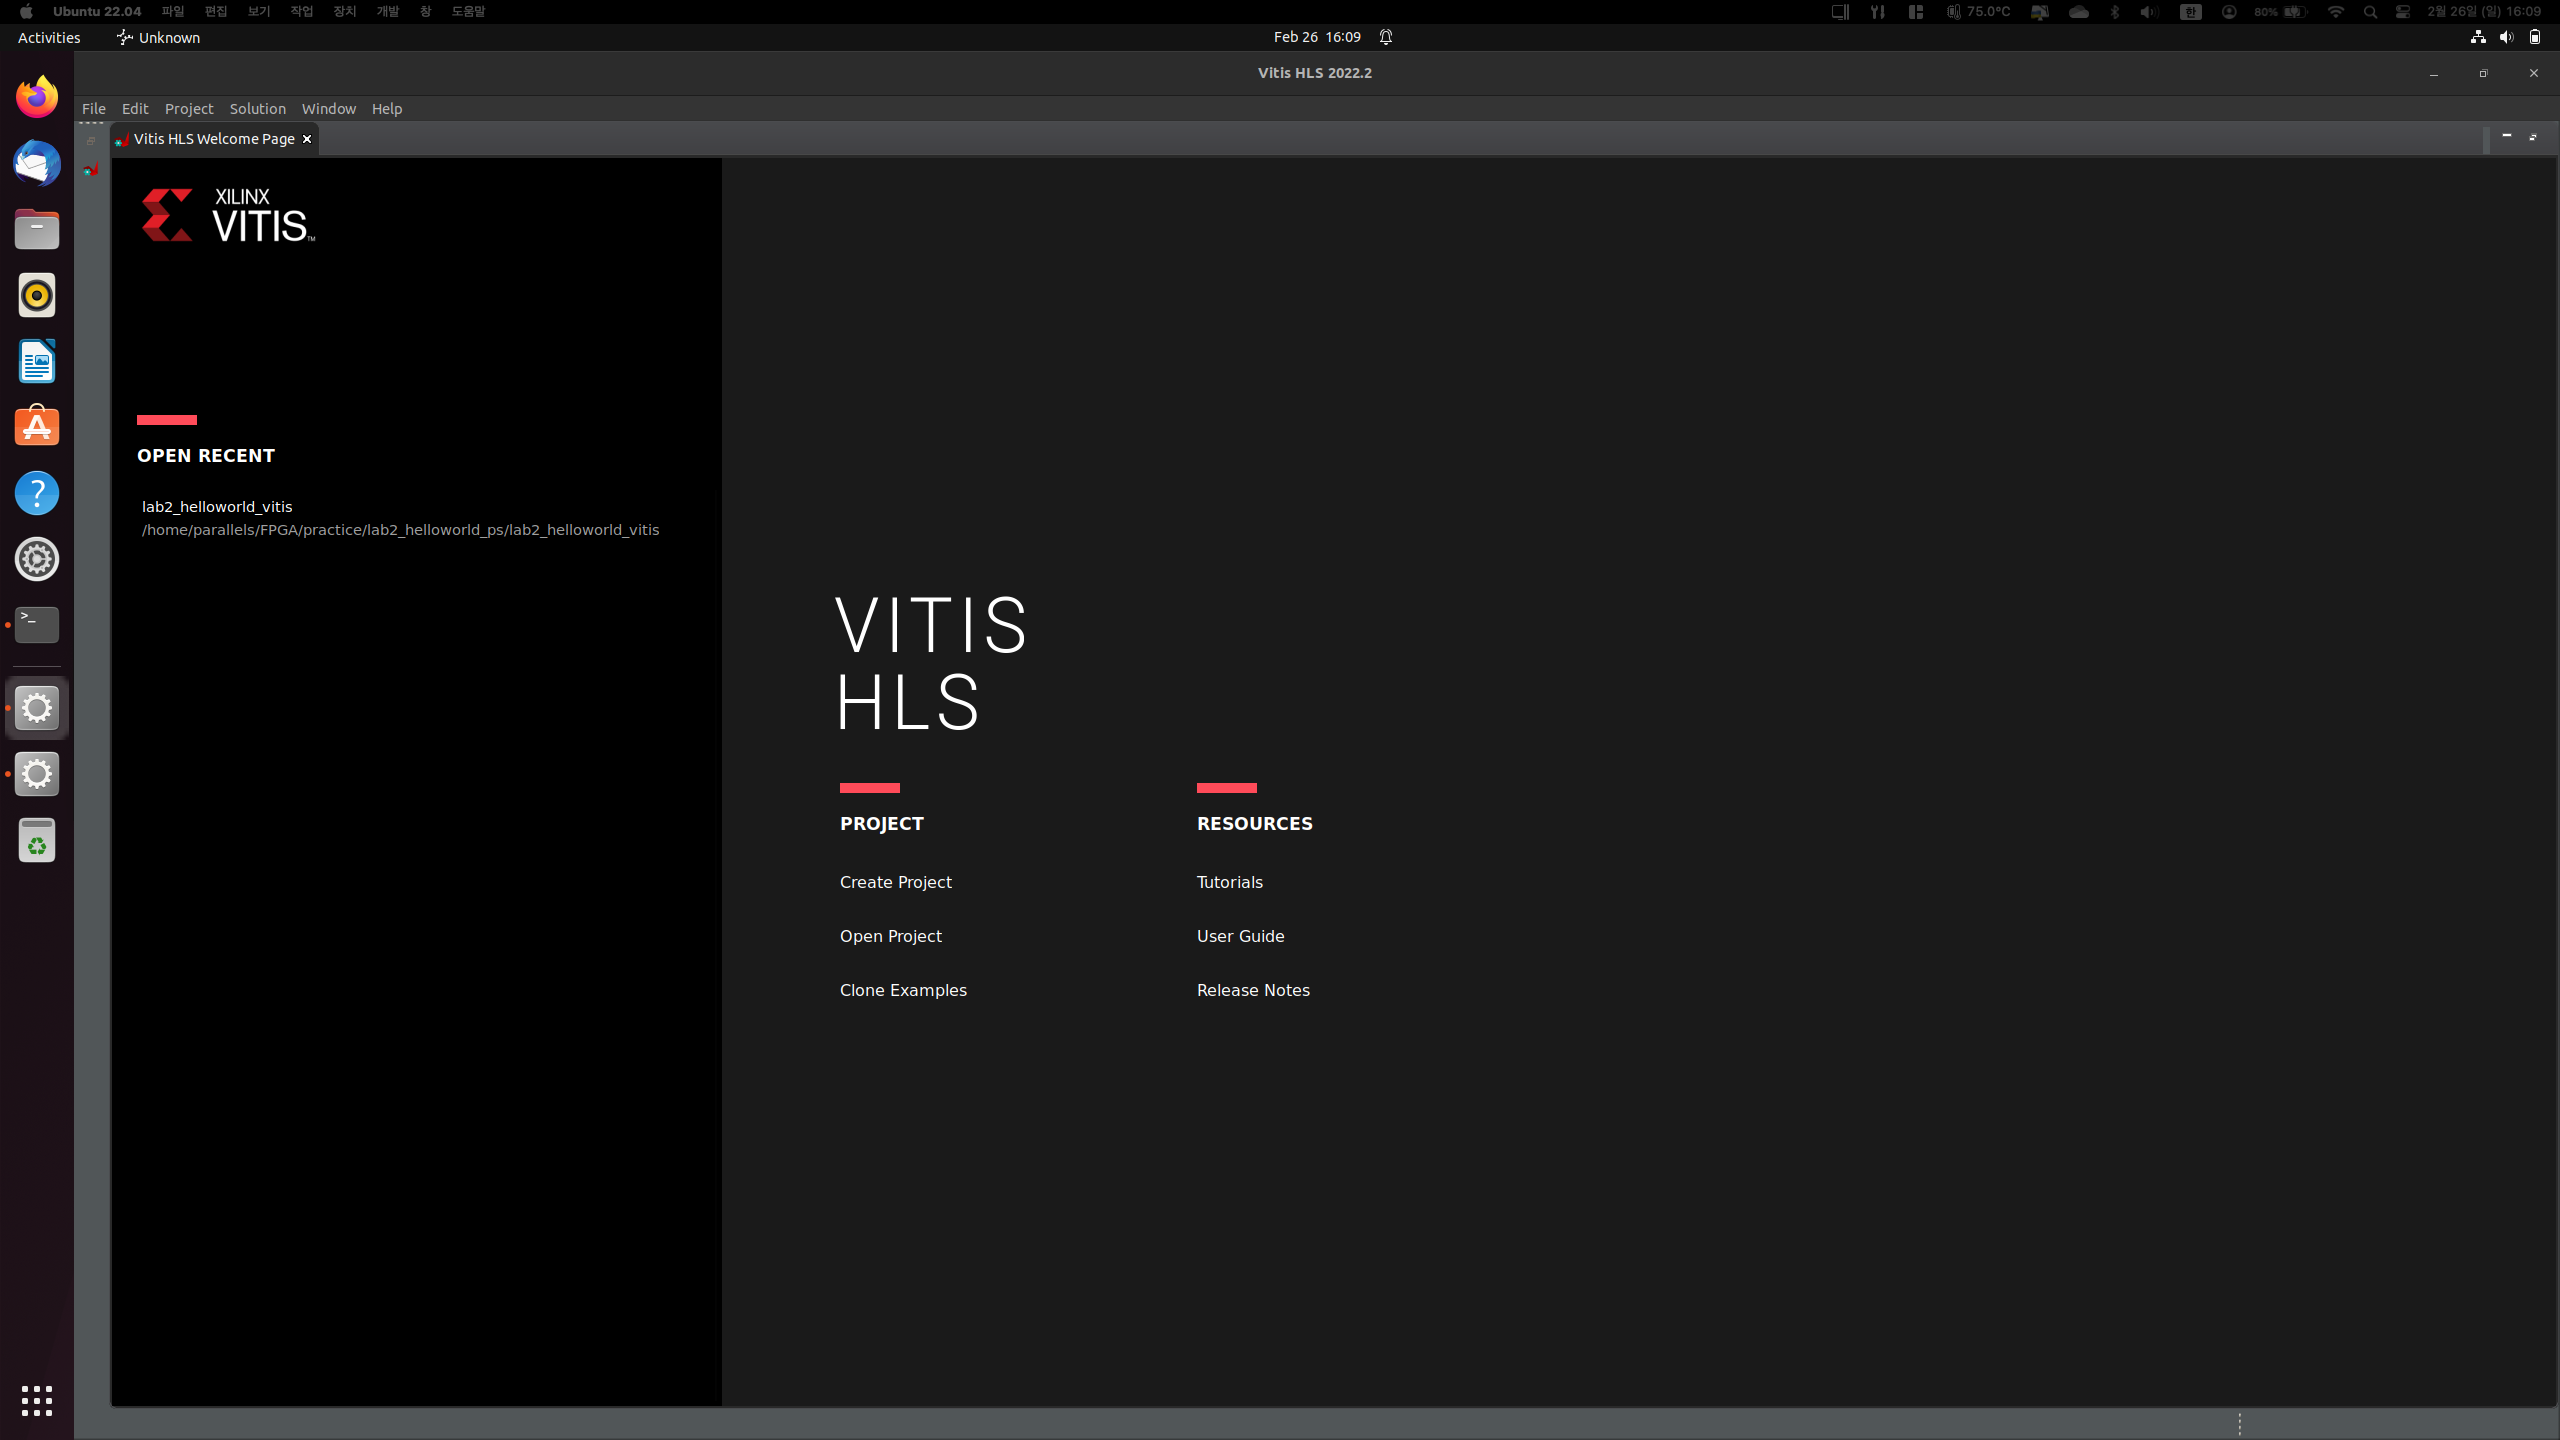
Task: Click the wired network status icon
Action: click(2478, 37)
